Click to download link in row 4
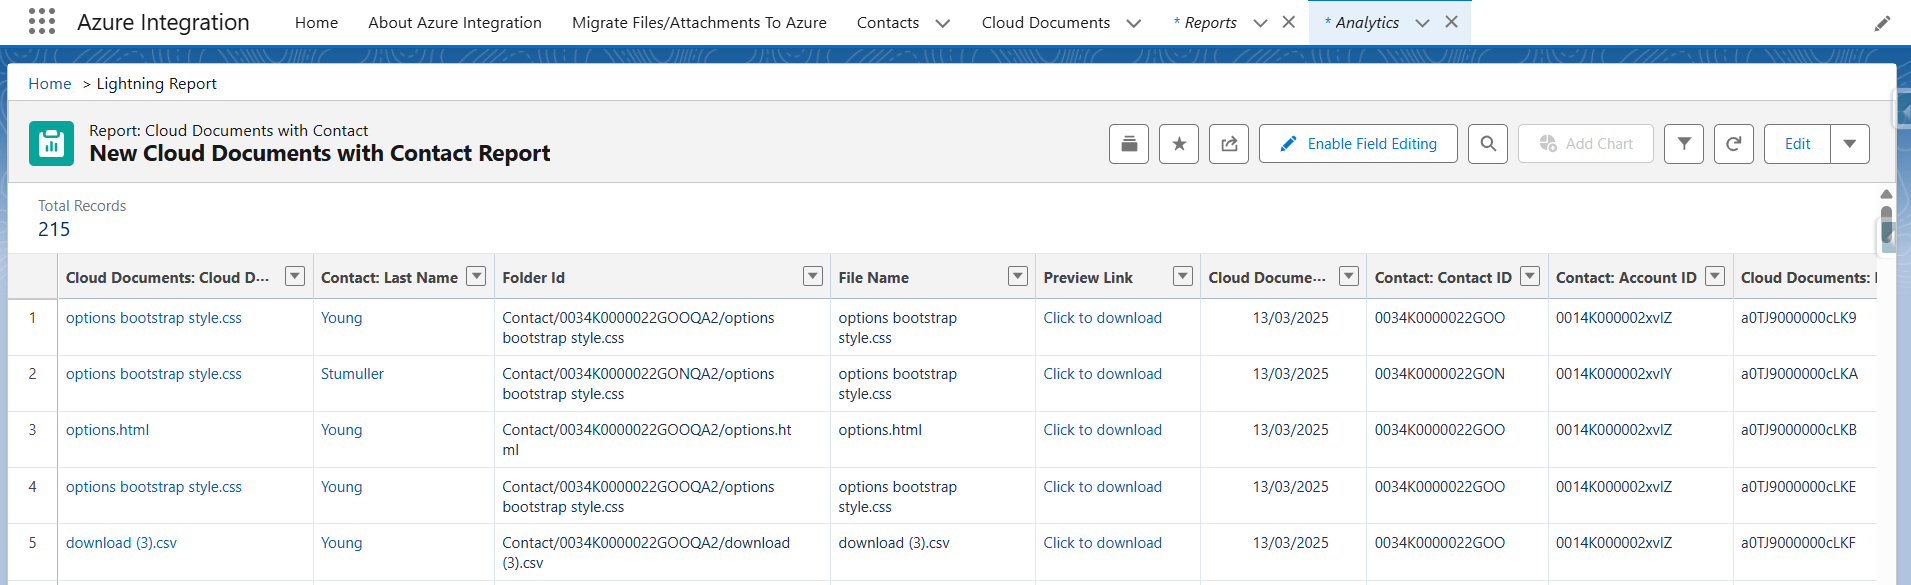The image size is (1911, 585). point(1102,487)
